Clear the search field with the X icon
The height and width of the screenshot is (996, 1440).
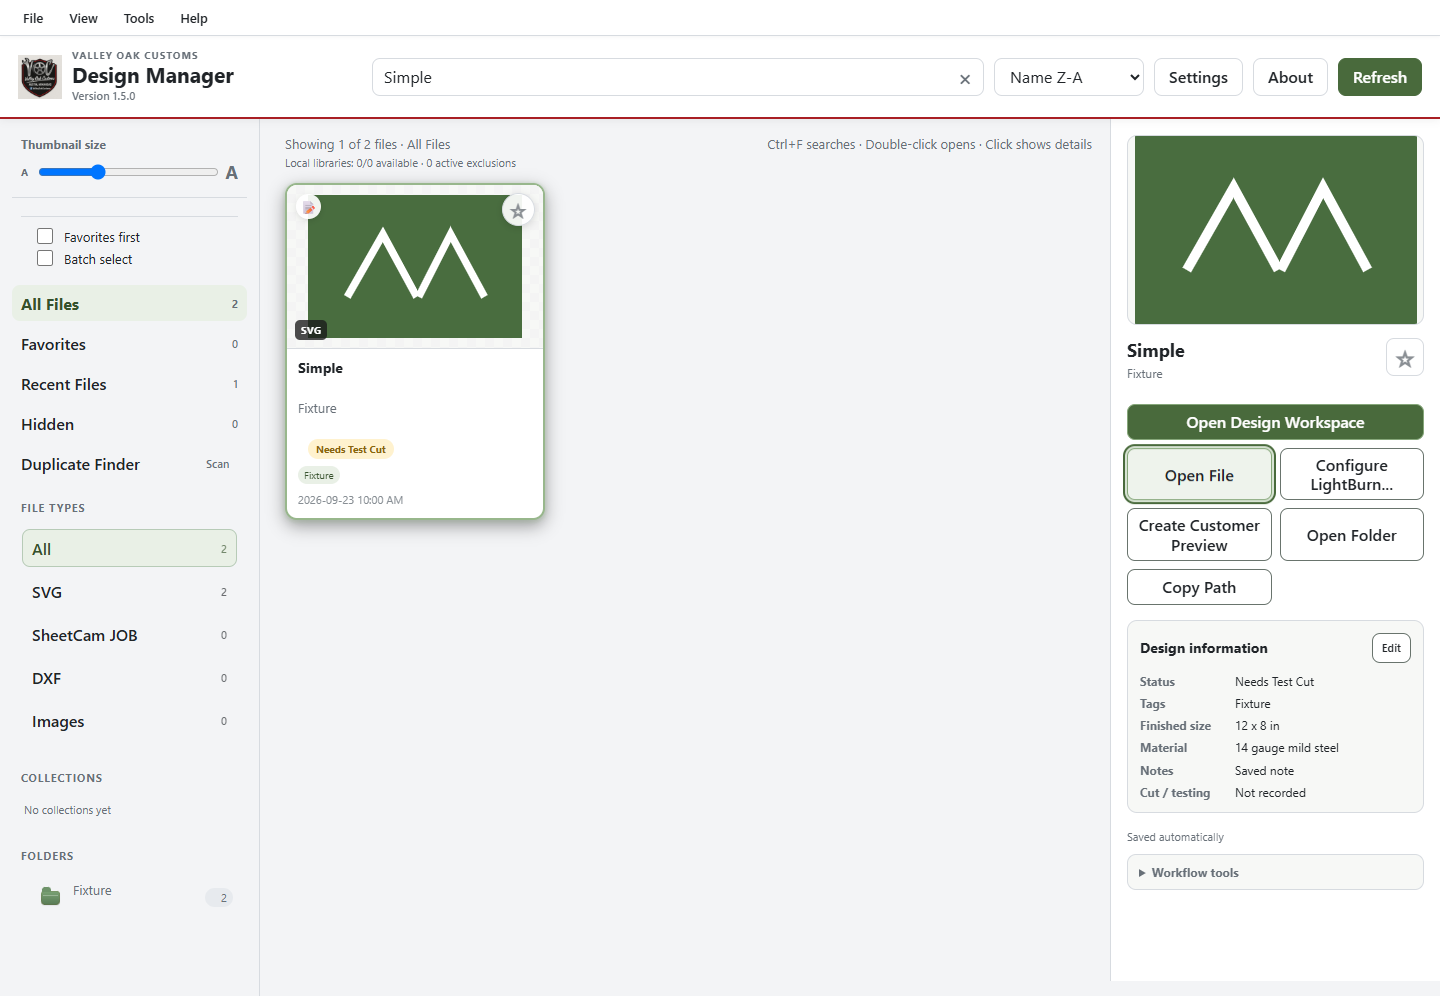(x=965, y=79)
